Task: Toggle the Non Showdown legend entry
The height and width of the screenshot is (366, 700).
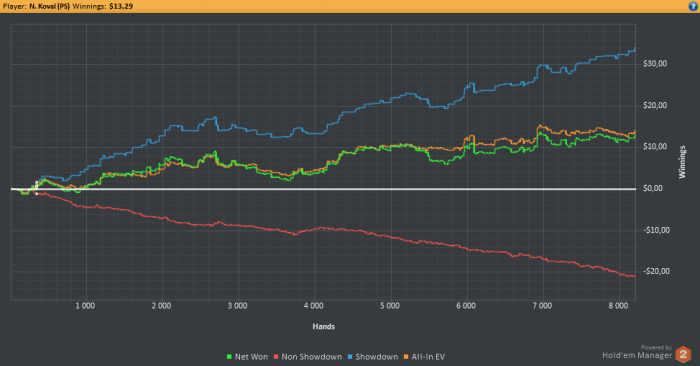Action: (x=308, y=357)
